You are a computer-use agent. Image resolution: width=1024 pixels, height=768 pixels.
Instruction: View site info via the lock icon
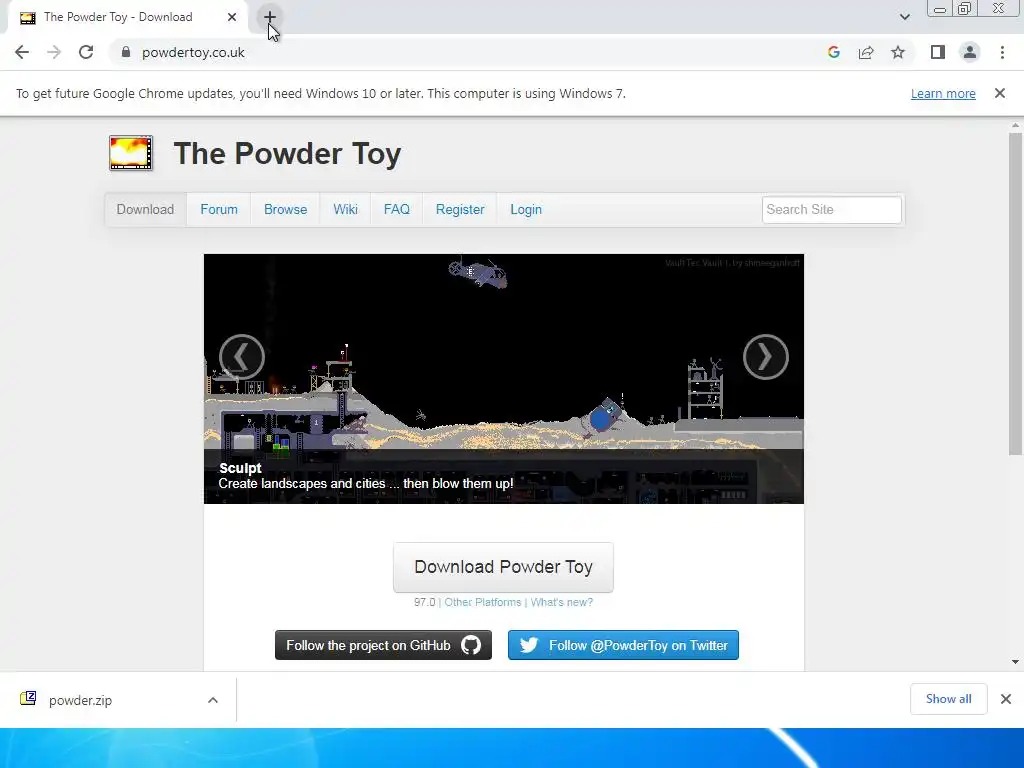(126, 52)
